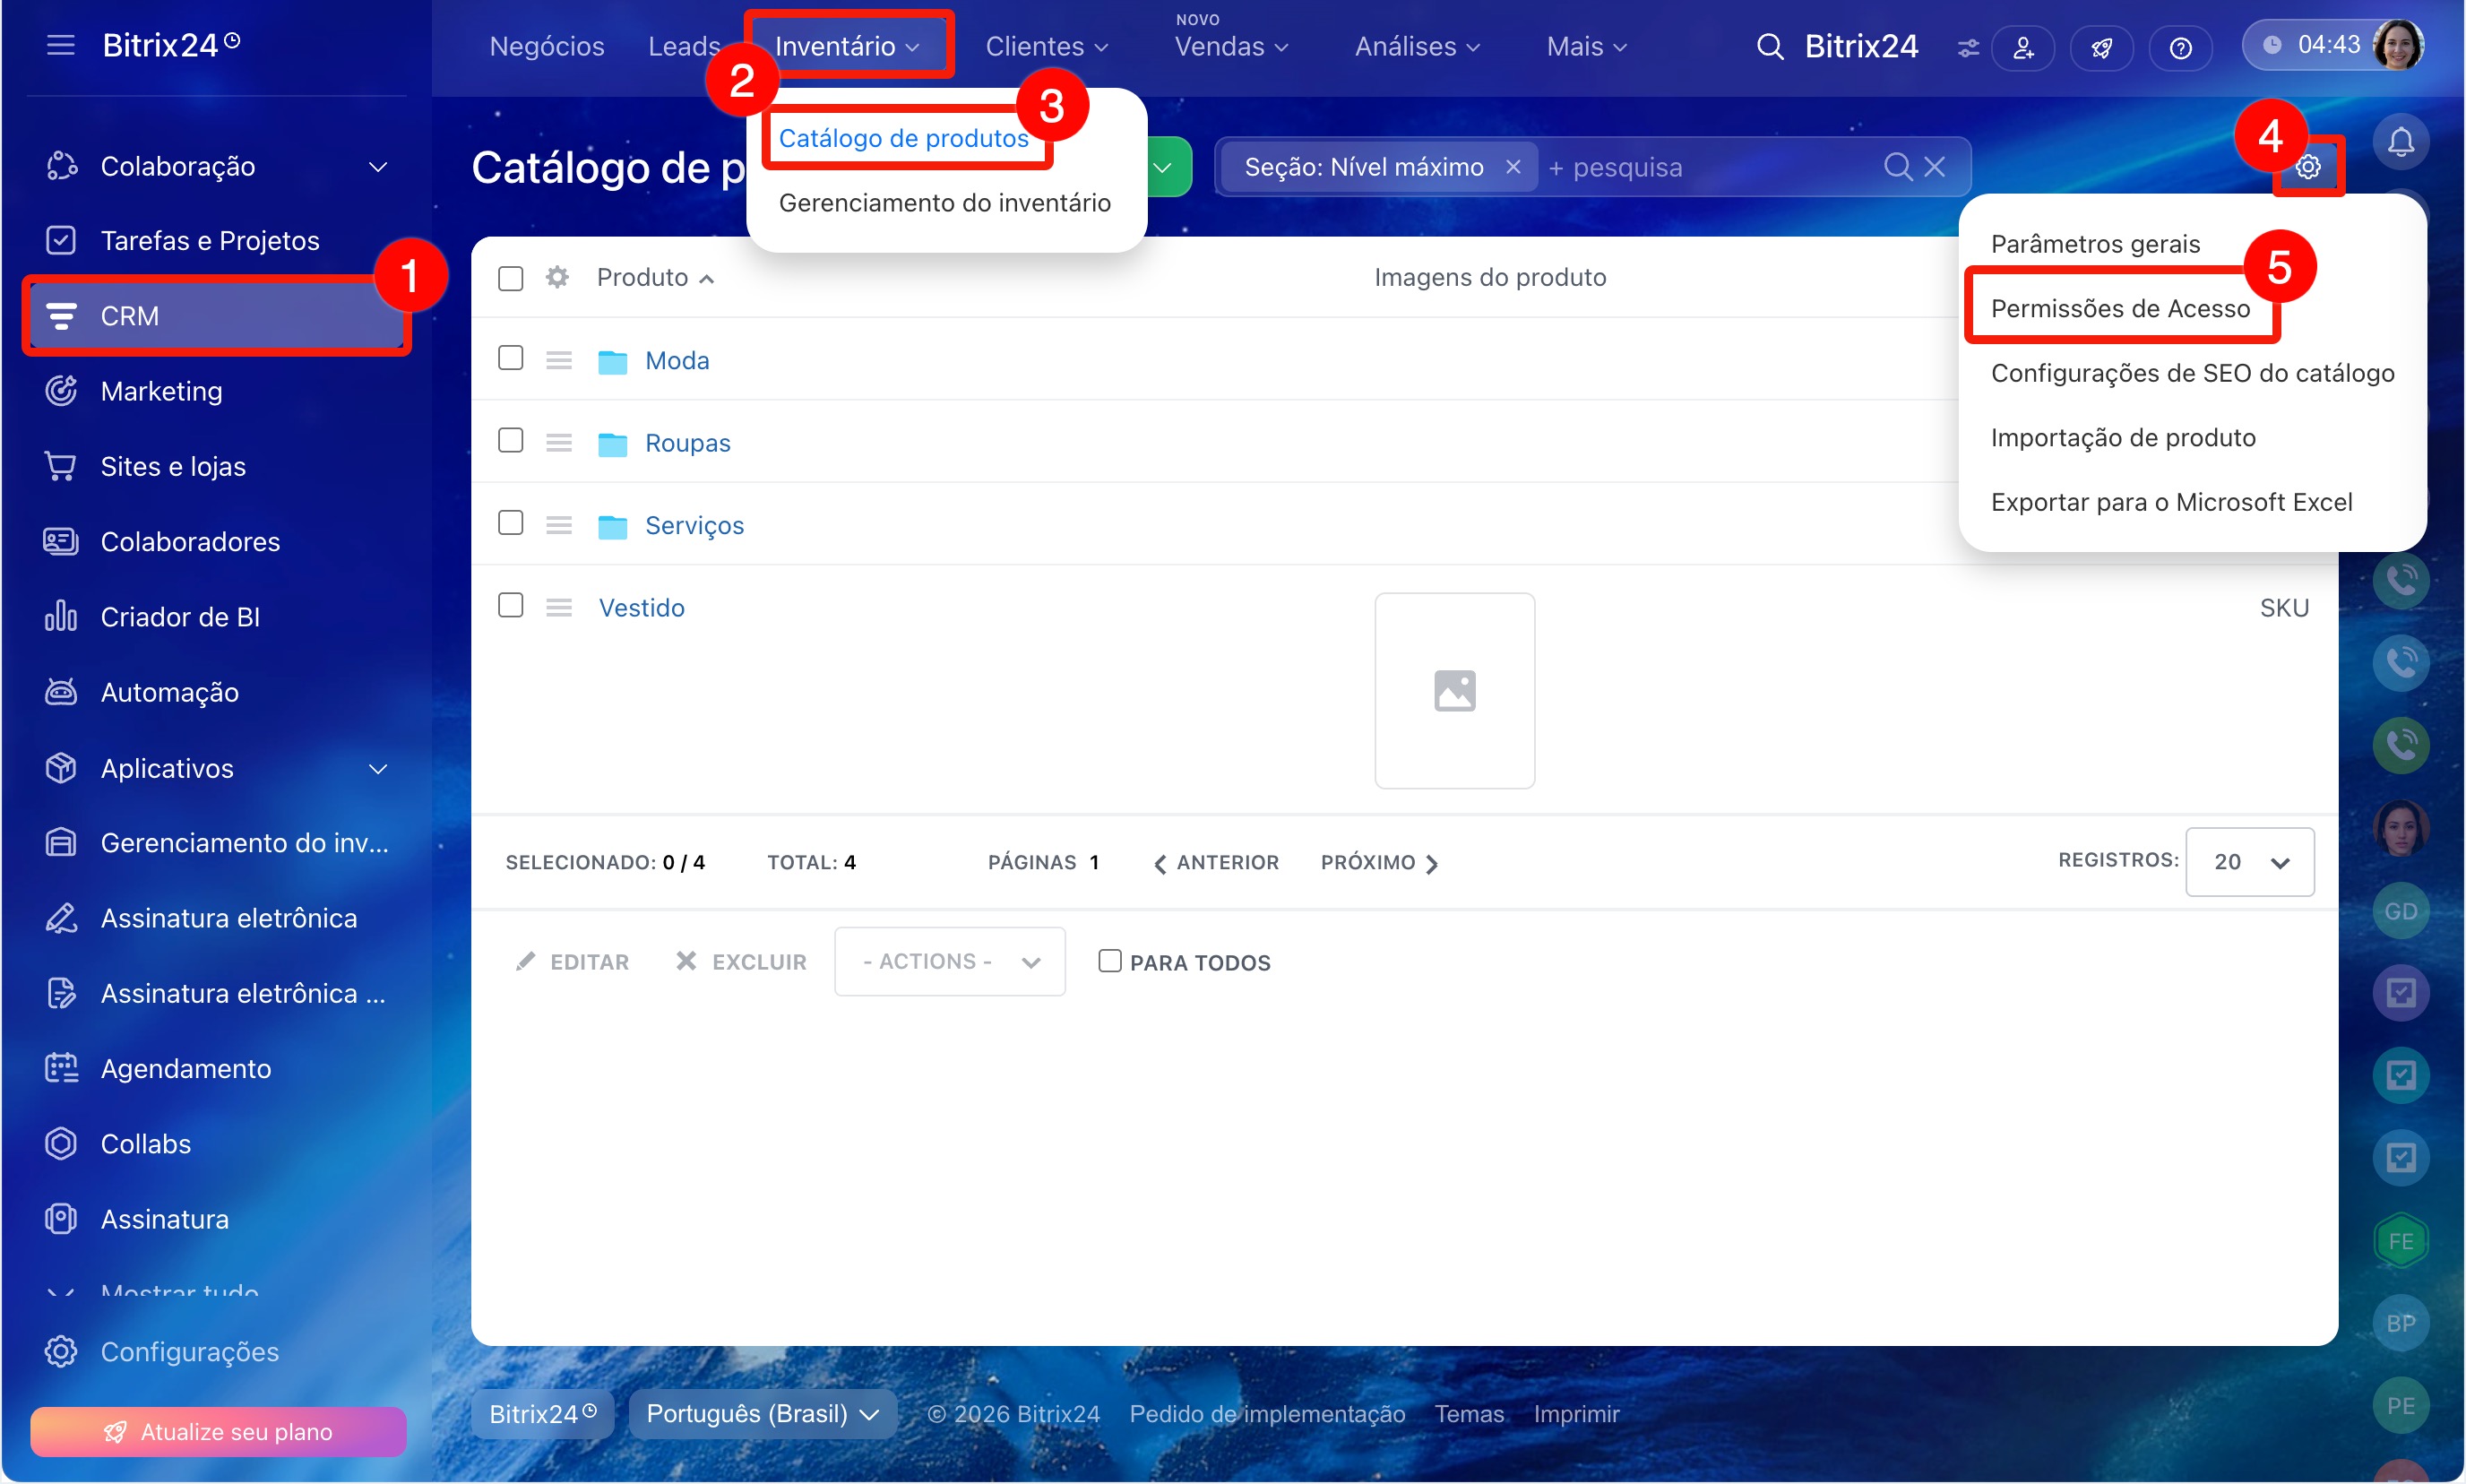This screenshot has height=1484, width=2466.
Task: Click the hamburger menu icon
Action: tap(60, 45)
